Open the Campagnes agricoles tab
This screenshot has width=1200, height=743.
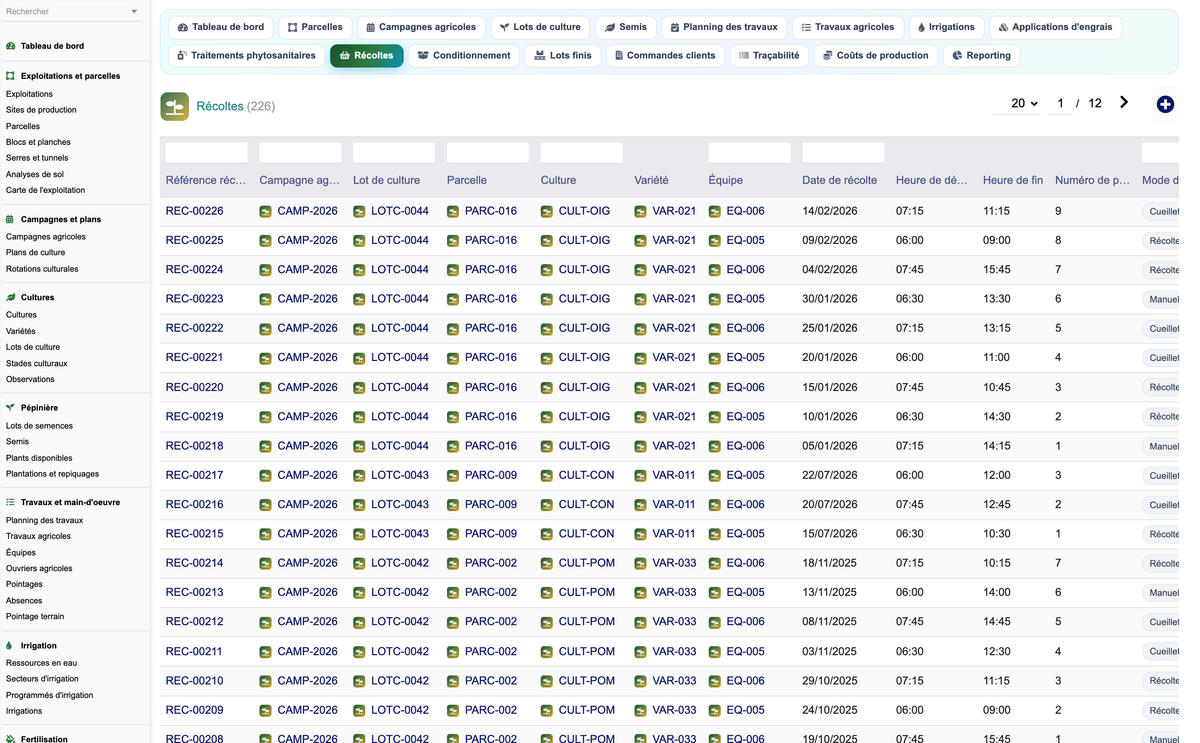click(421, 27)
